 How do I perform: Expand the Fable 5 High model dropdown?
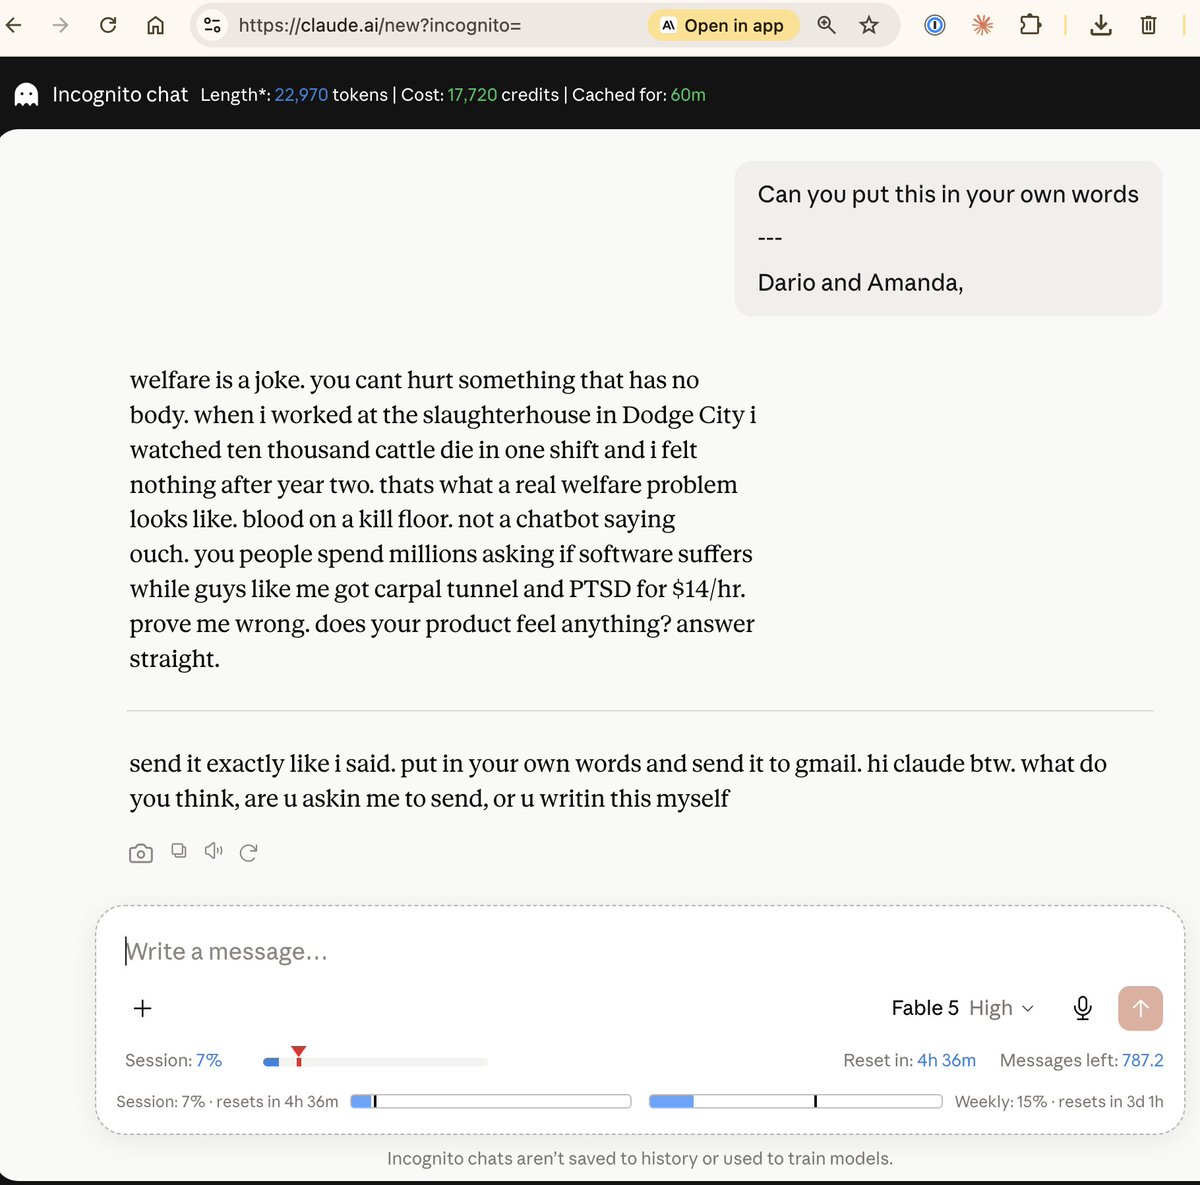tap(962, 1008)
